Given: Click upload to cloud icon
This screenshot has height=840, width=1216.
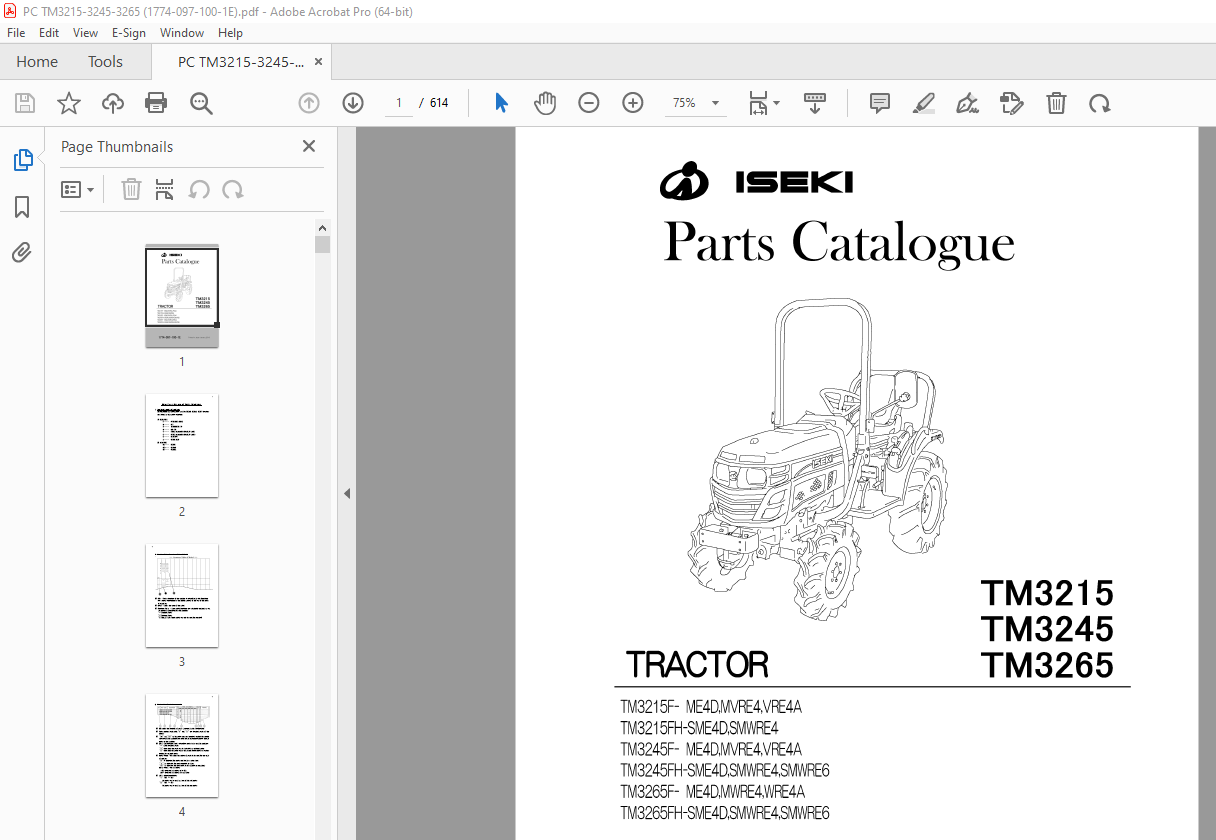Looking at the screenshot, I should tap(113, 103).
